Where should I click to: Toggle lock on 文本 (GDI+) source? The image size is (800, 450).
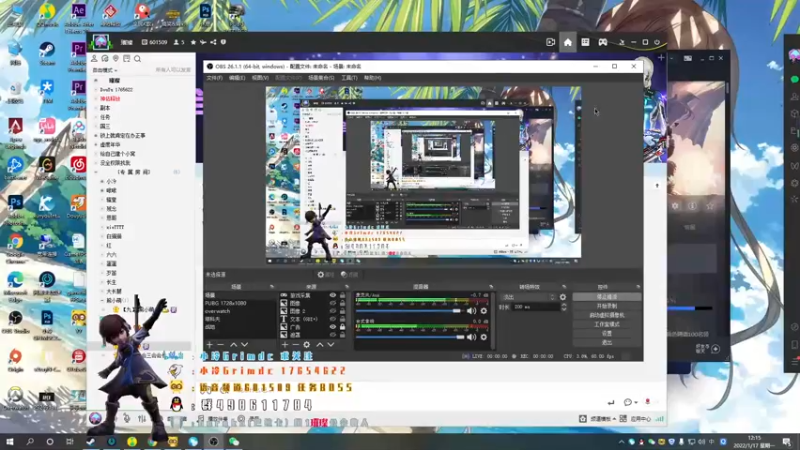342,319
